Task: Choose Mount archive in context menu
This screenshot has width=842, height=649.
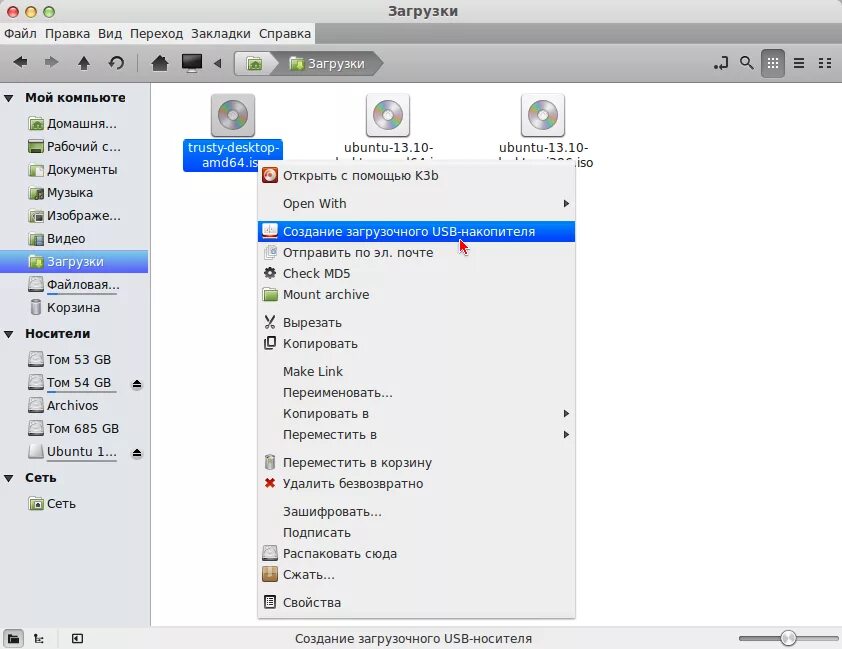Action: 416,294
